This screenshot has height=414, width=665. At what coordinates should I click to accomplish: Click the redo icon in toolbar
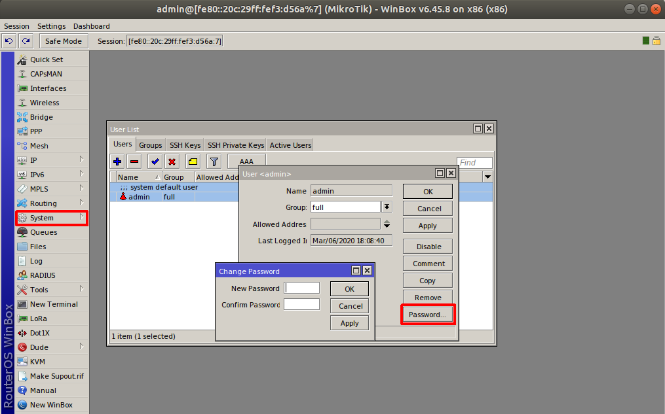(x=26, y=41)
